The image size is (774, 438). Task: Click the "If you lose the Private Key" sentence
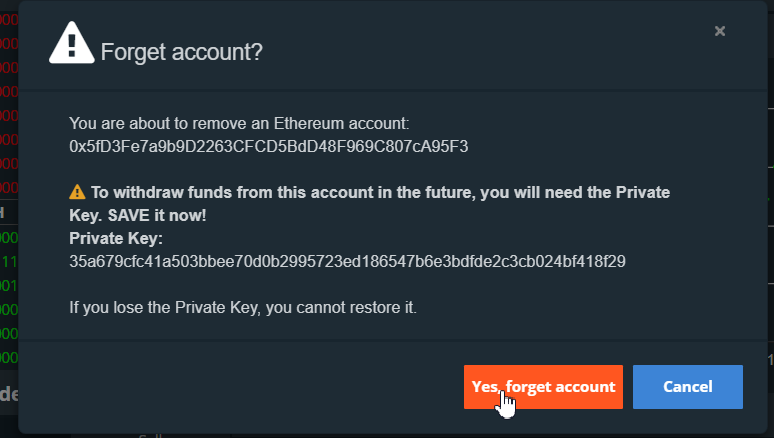coord(243,307)
